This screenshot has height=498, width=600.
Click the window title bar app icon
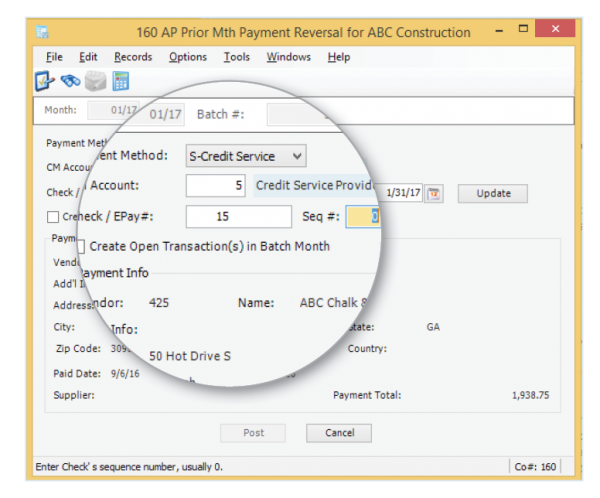tap(42, 32)
